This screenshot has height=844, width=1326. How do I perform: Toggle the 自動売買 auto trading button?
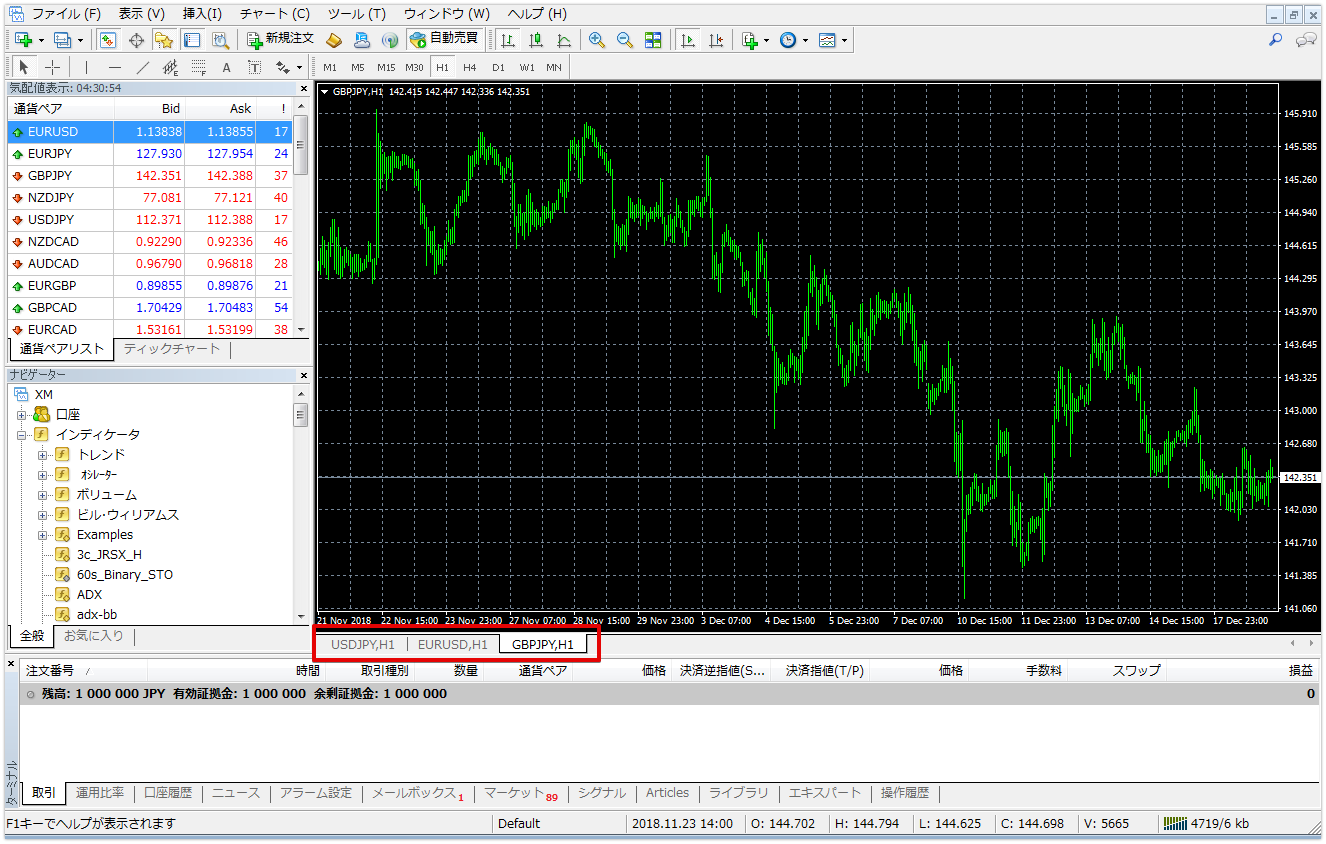[445, 40]
